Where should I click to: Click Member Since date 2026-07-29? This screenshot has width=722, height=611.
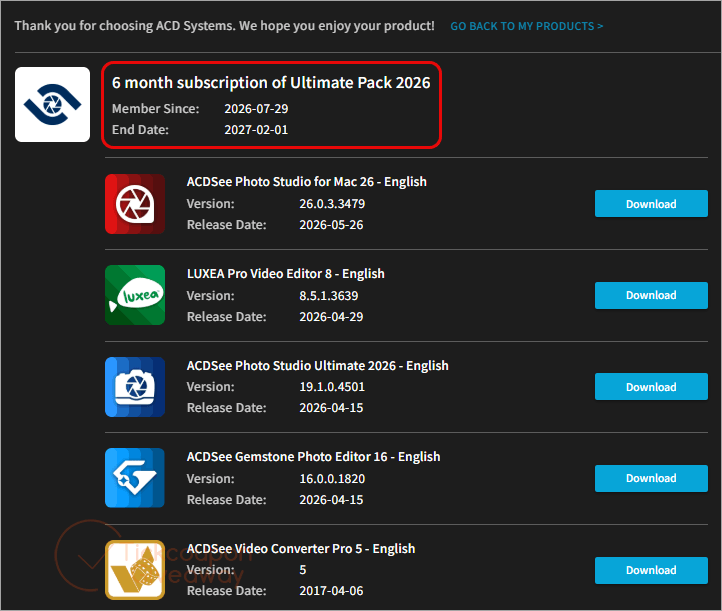point(256,109)
